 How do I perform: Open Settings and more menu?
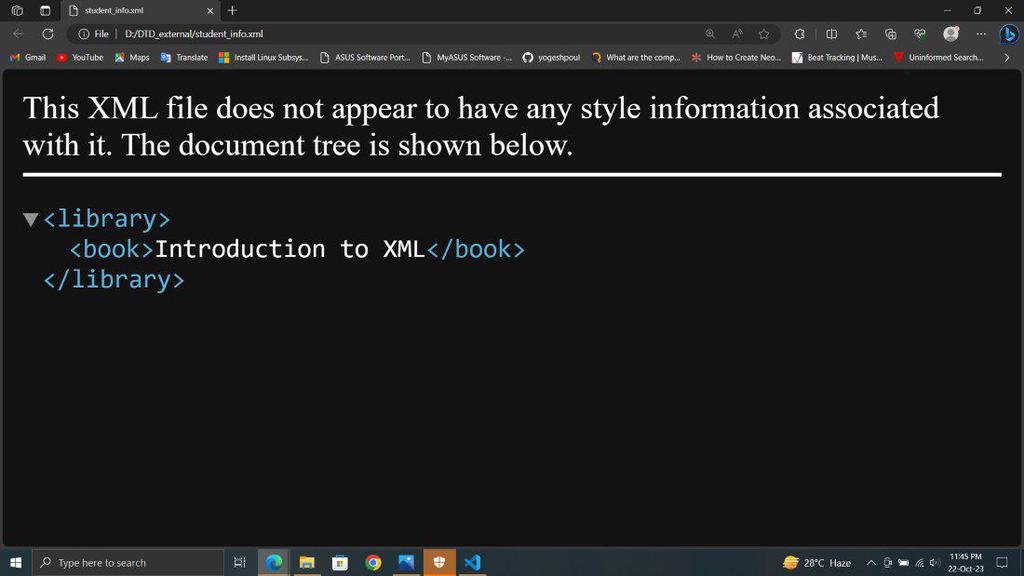(x=981, y=34)
